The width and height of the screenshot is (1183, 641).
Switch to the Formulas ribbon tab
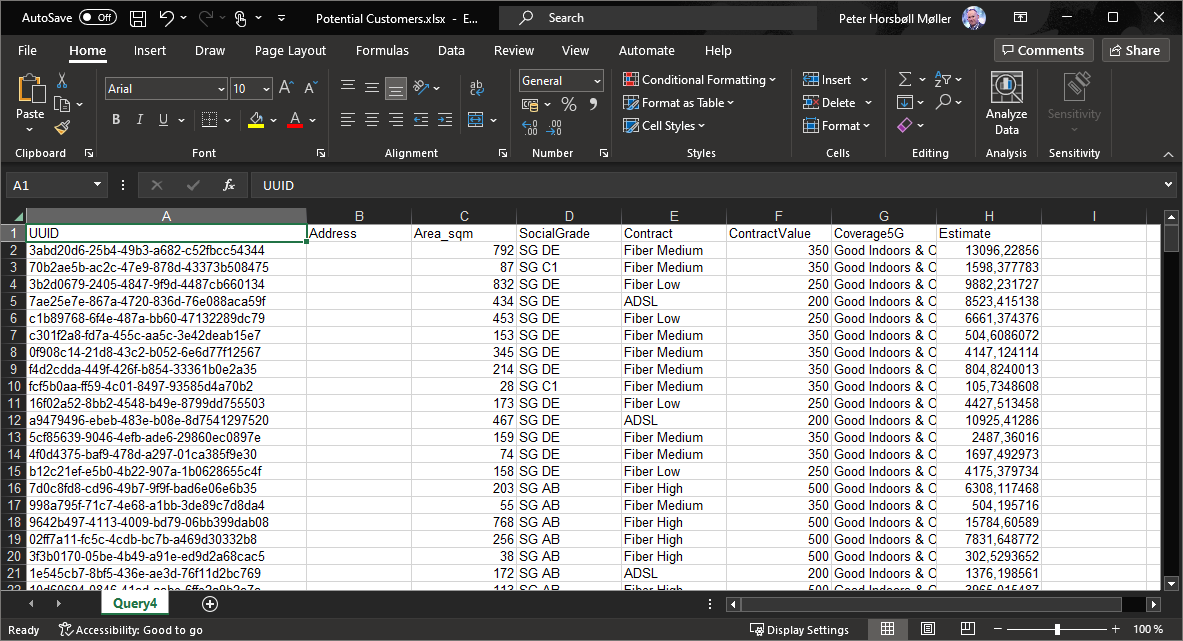pos(382,50)
